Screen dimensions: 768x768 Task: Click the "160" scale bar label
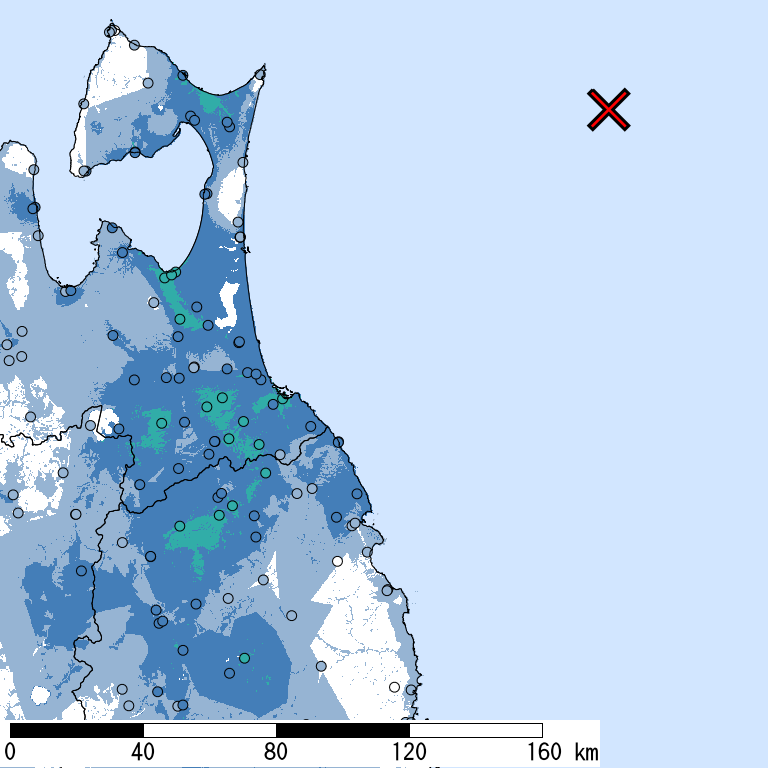tap(542, 752)
